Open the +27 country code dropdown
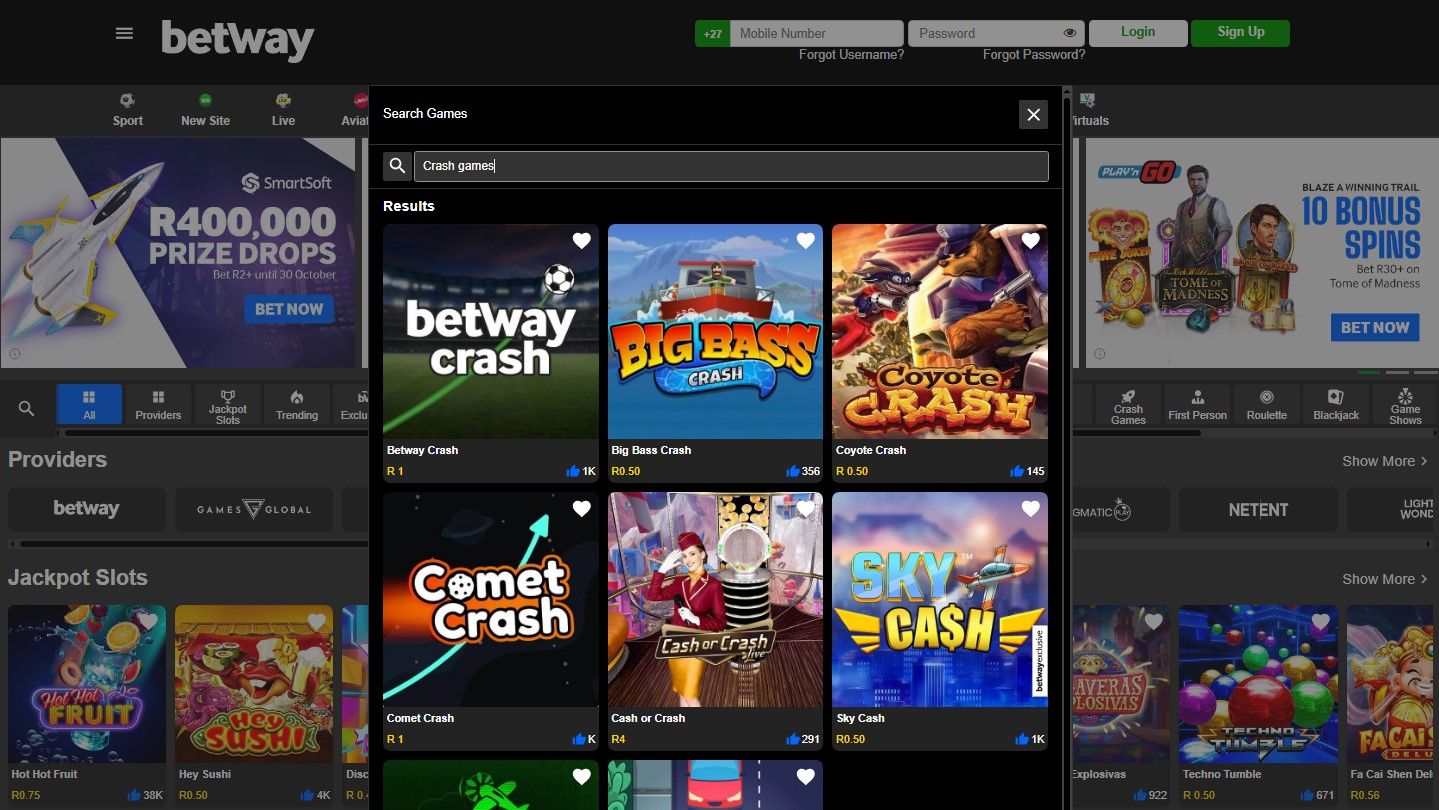The image size is (1439, 810). point(711,33)
